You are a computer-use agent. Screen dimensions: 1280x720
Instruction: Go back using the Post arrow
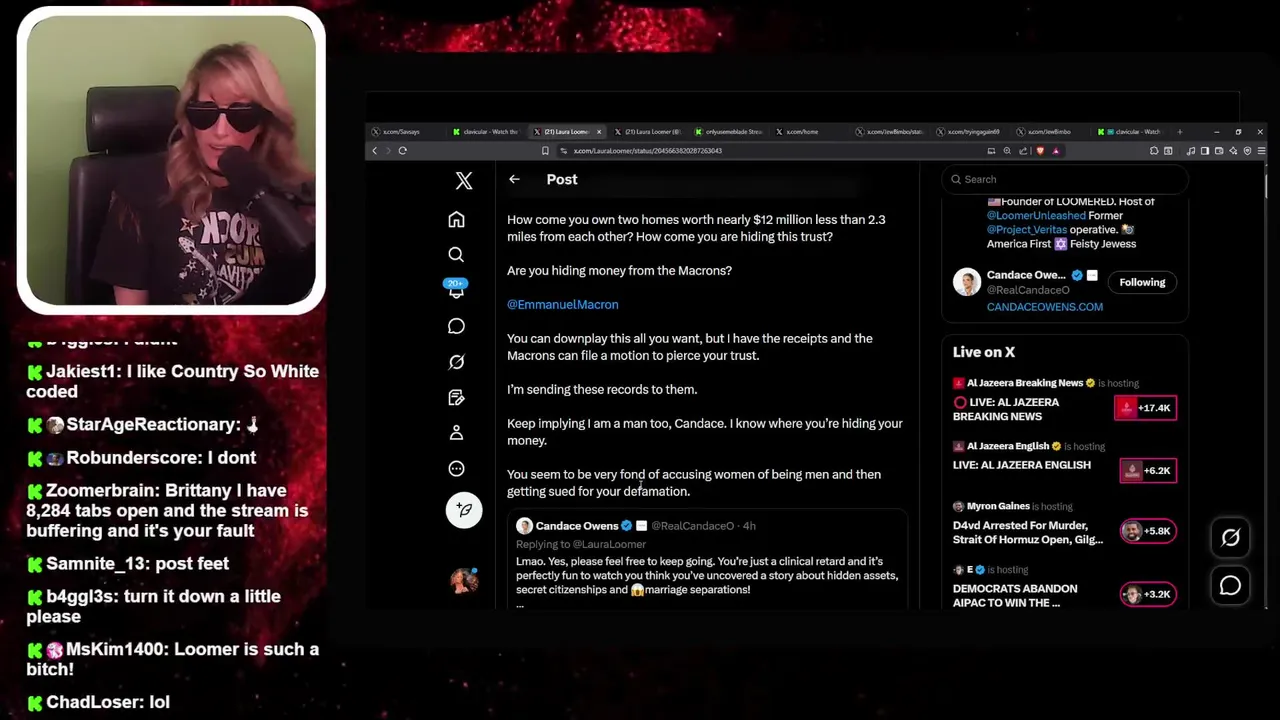click(514, 179)
